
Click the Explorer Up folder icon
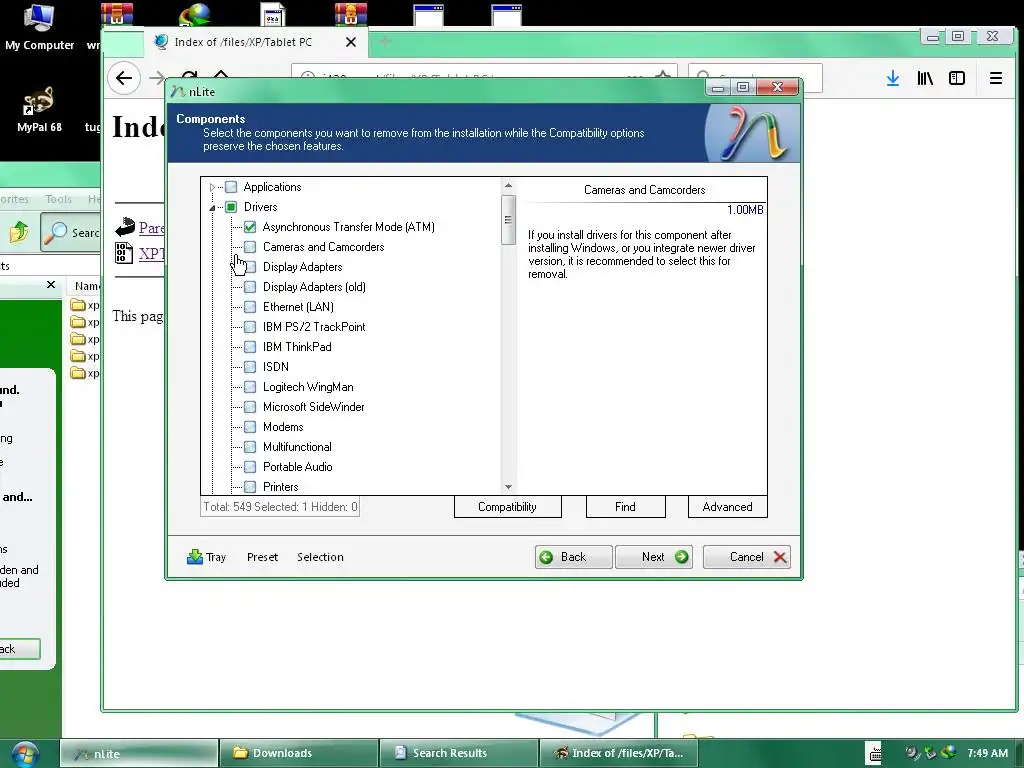pos(18,232)
